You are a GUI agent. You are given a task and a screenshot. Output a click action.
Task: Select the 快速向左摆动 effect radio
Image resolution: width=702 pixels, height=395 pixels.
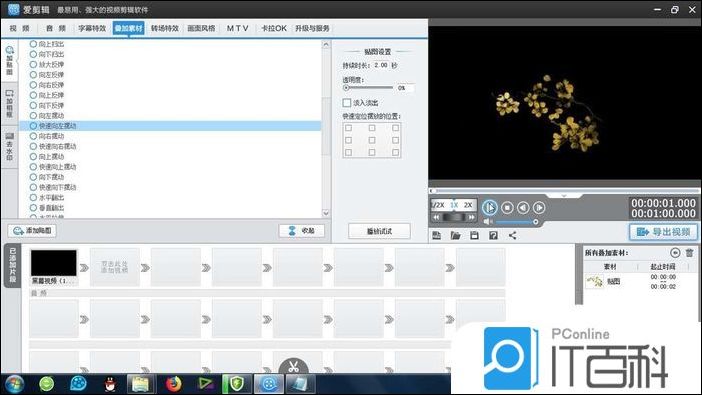click(x=33, y=126)
